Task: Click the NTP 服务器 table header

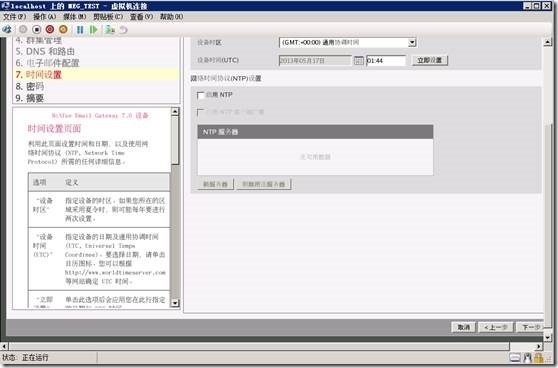Action: (x=315, y=132)
